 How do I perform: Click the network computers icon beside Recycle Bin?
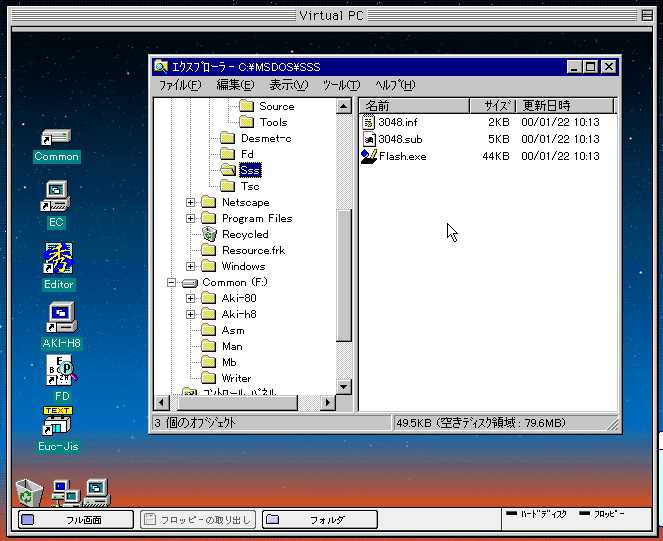pyautogui.click(x=66, y=493)
